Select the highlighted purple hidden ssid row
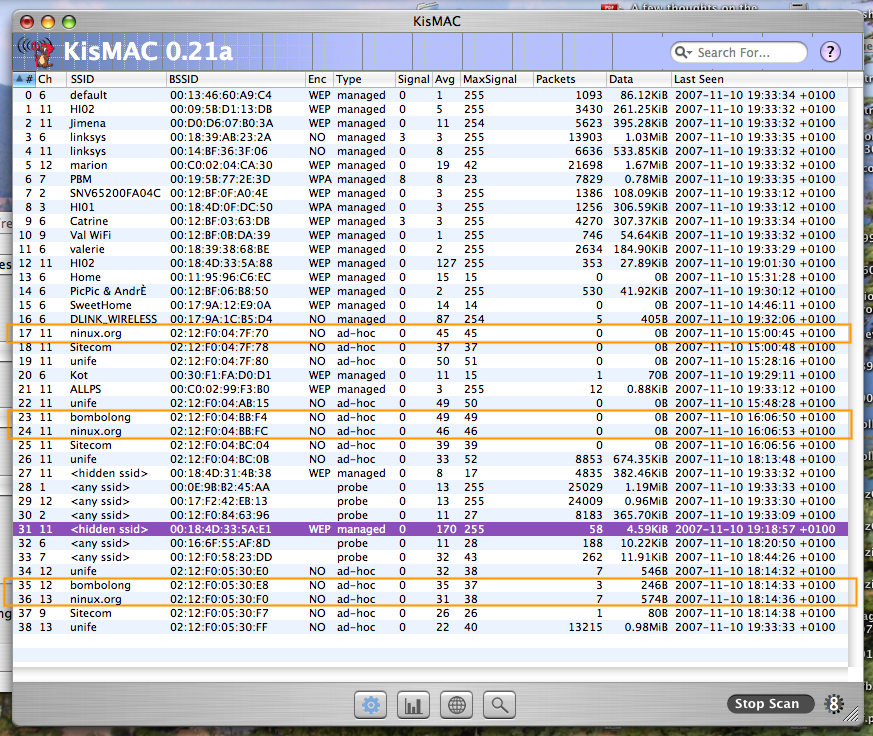The image size is (873, 736). [x=400, y=529]
